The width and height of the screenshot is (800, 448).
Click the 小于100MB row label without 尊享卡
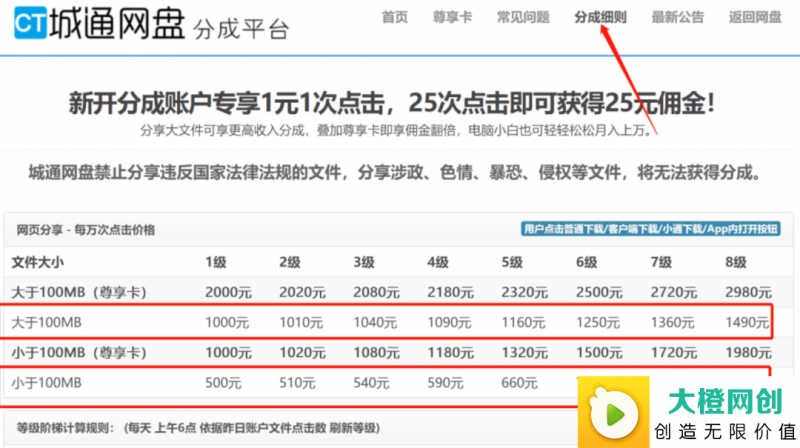(x=46, y=383)
